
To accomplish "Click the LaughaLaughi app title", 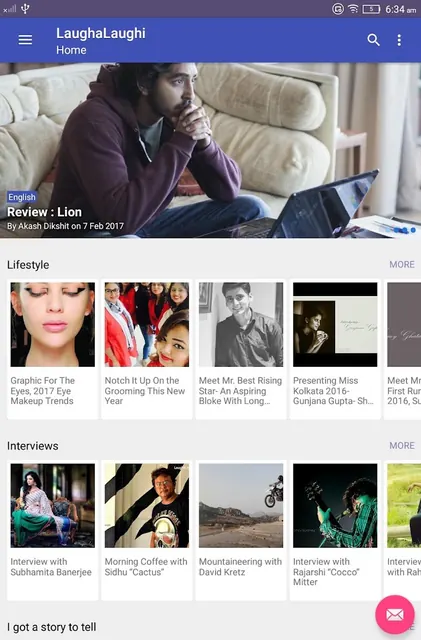I will (101, 33).
